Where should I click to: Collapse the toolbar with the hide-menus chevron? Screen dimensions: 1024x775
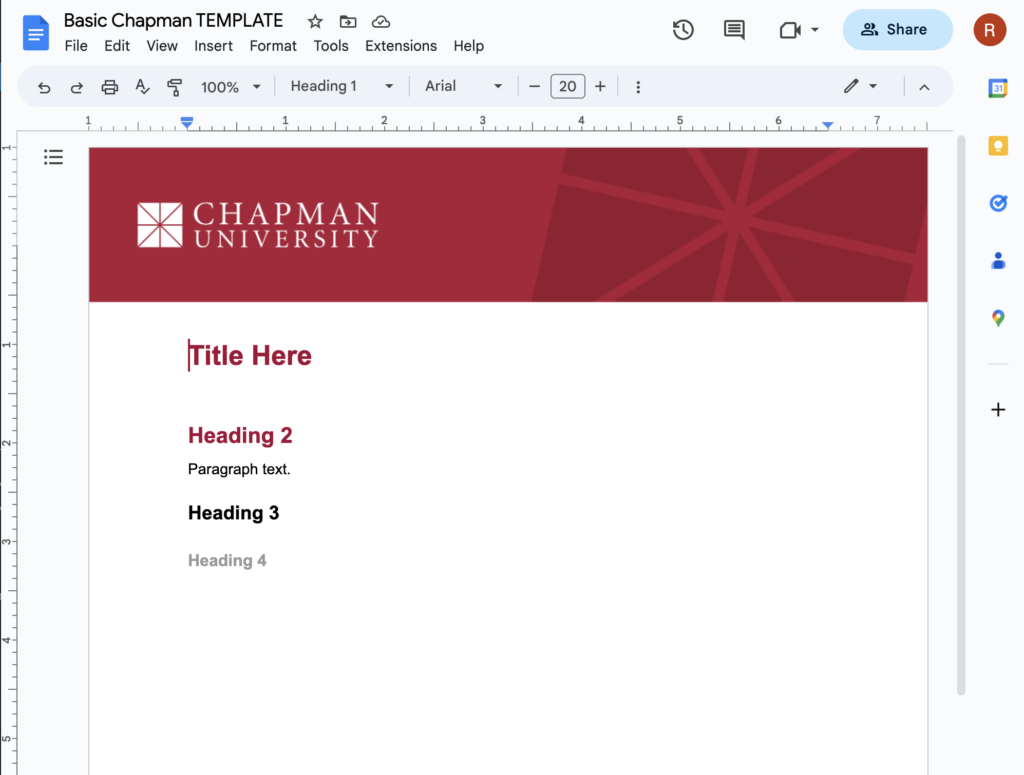[924, 86]
